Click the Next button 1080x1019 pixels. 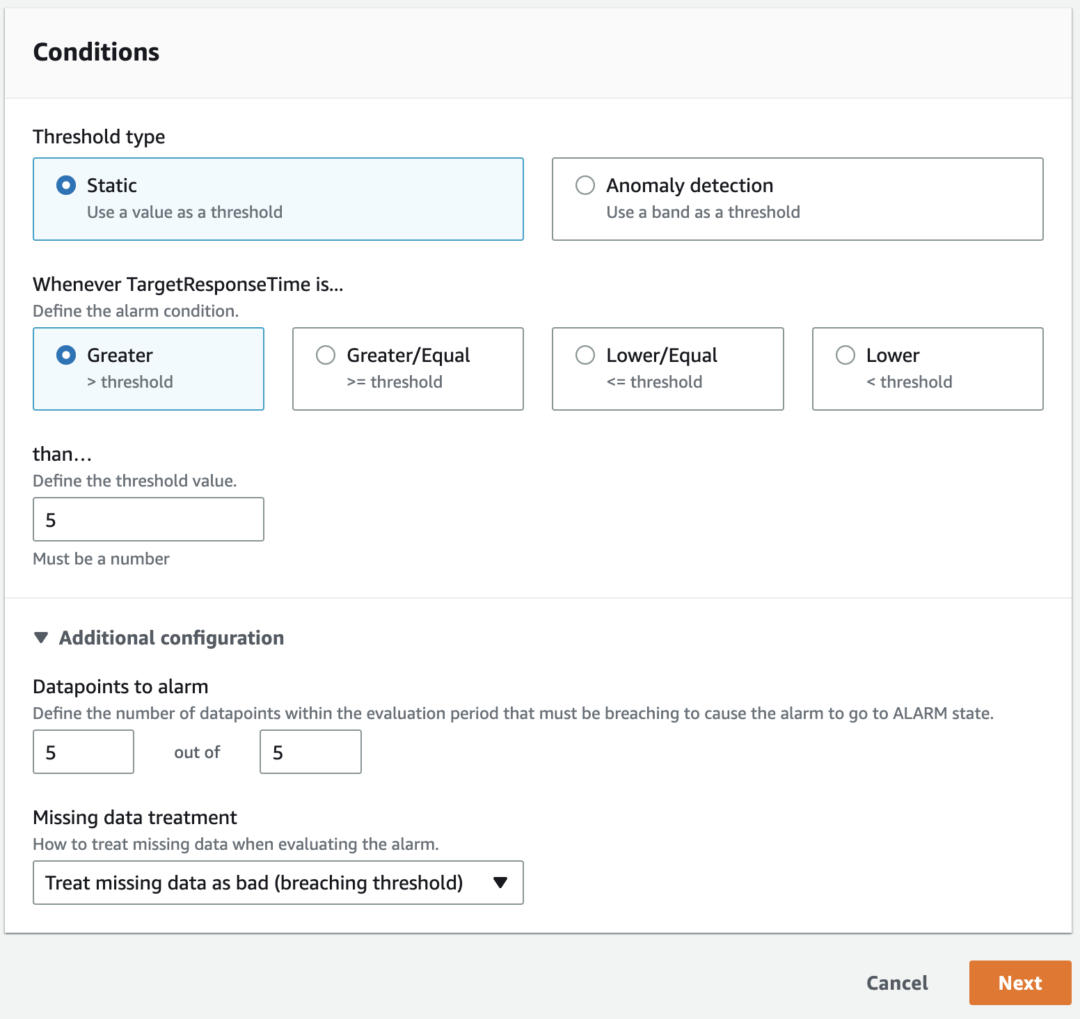tap(1019, 982)
